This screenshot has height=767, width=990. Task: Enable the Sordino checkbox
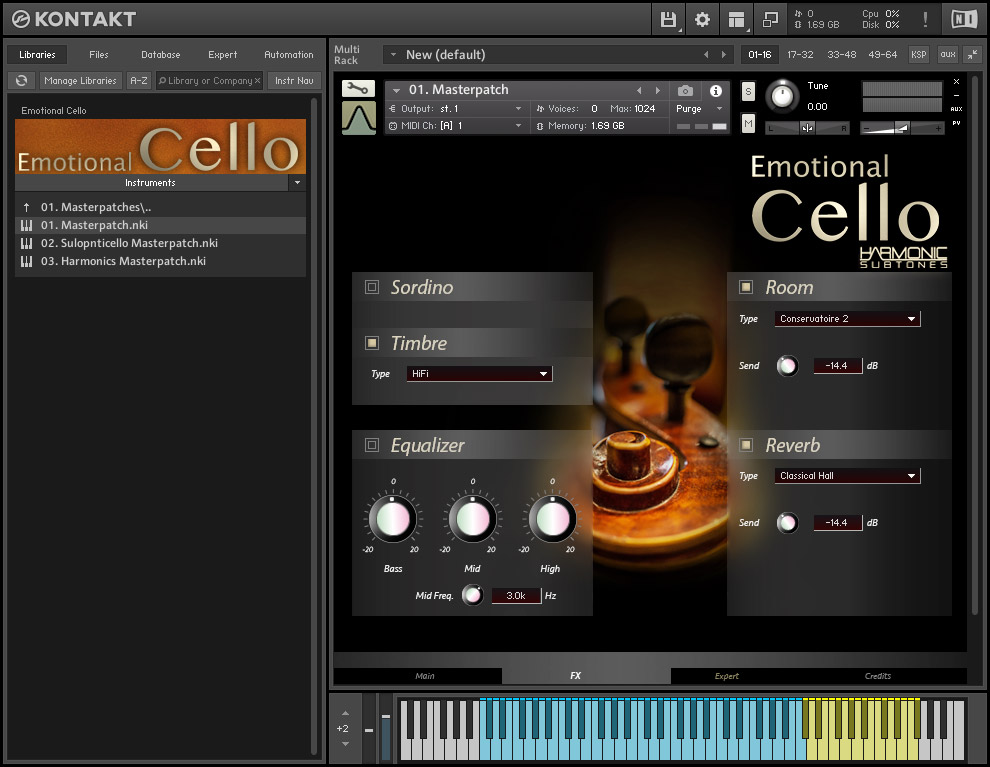tap(372, 288)
